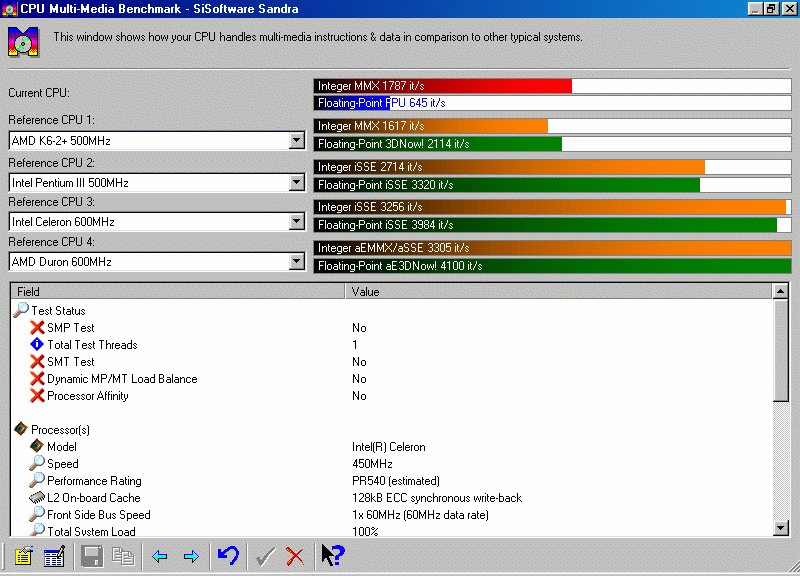Click the Floating-Point 3DNow! 2114 bar
Viewport: 800px width, 576px height.
point(553,144)
